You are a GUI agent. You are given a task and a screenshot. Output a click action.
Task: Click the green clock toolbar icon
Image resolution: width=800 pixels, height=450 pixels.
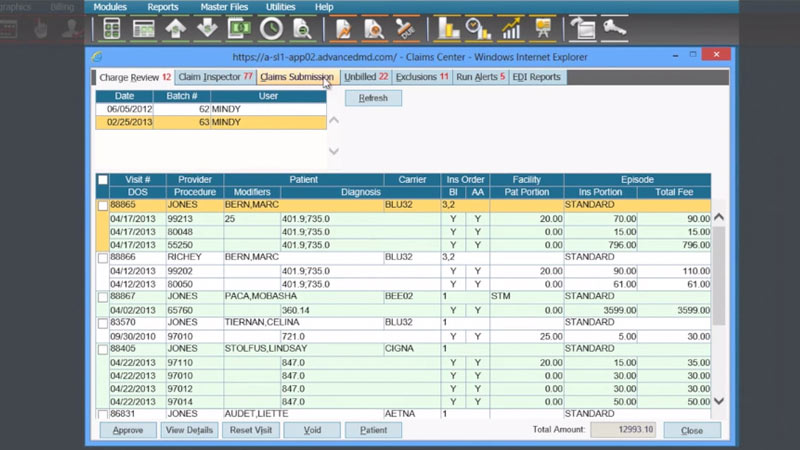[271, 29]
